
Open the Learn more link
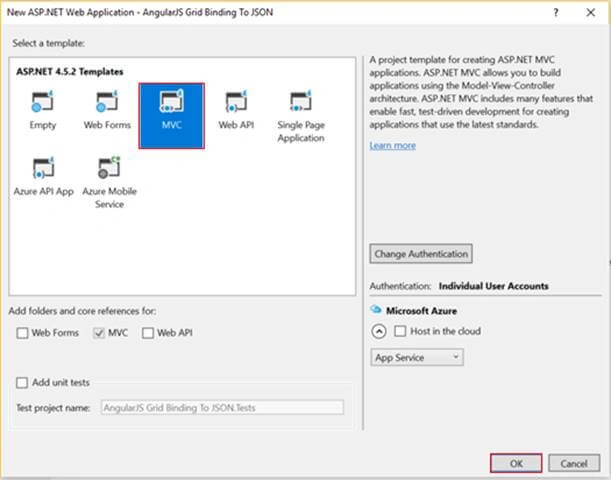(x=392, y=145)
